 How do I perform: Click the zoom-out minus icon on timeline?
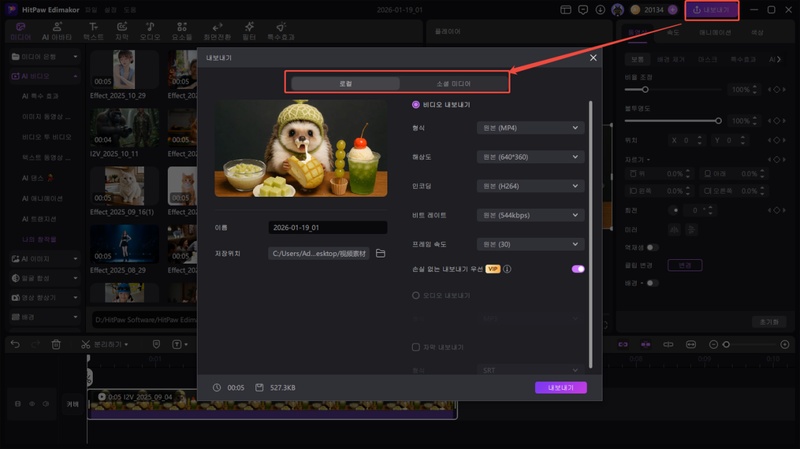tap(711, 345)
